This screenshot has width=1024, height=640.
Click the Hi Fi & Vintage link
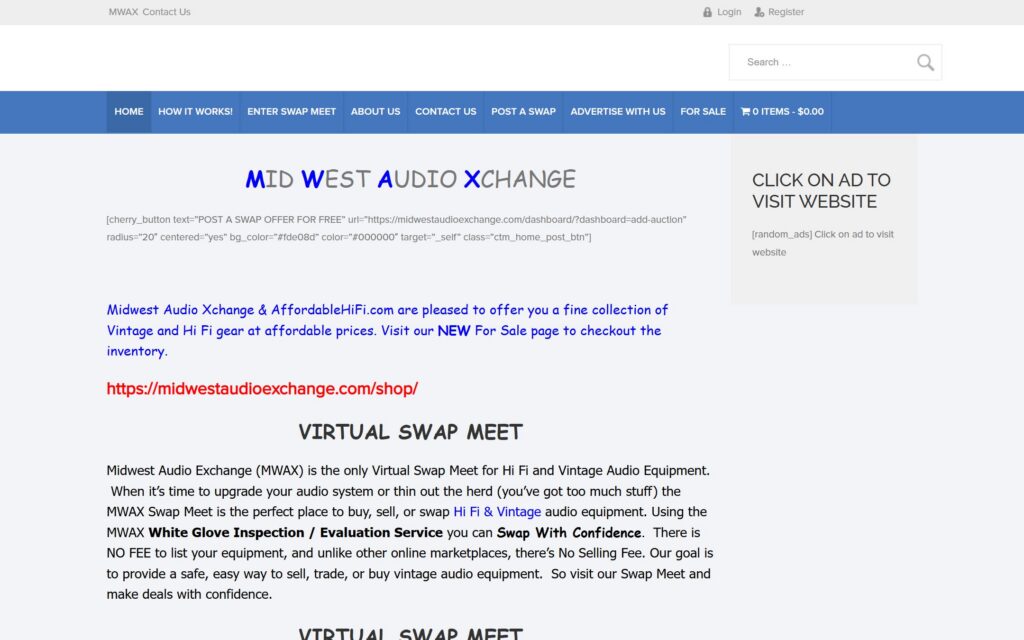coord(497,512)
